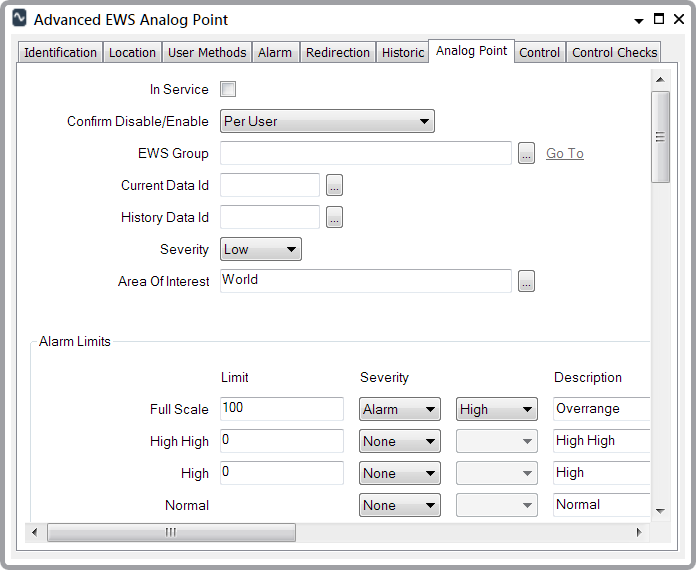Click the Full Scale Limit input field

coord(281,409)
